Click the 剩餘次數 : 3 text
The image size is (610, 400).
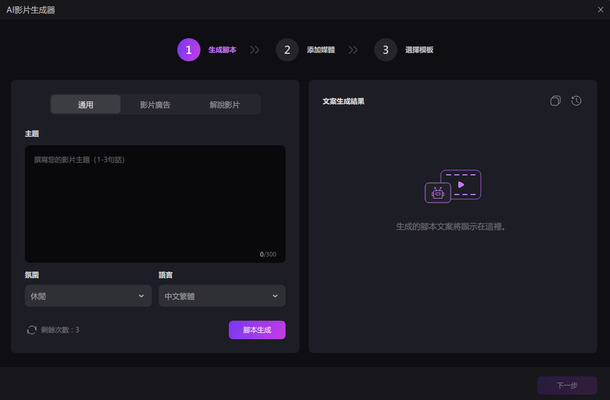60,330
